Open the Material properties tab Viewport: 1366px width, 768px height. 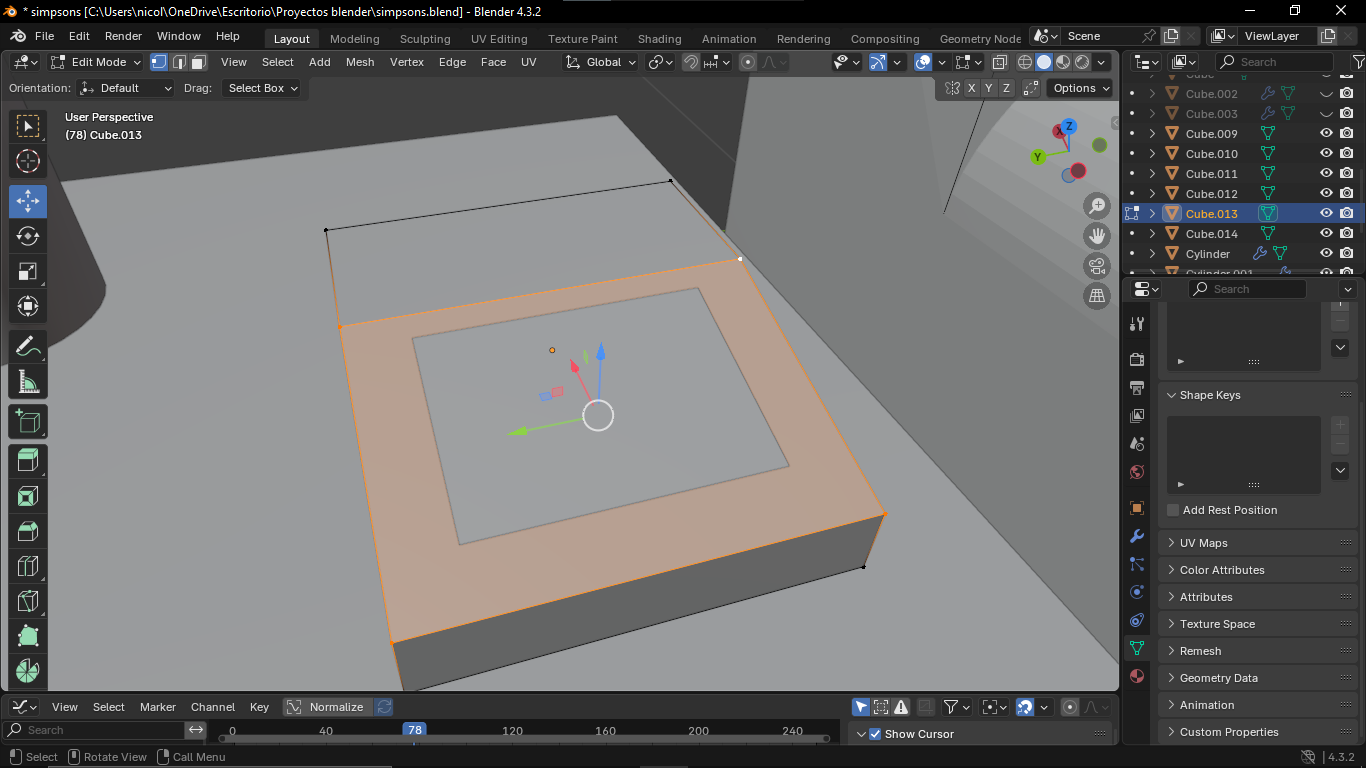pyautogui.click(x=1137, y=676)
